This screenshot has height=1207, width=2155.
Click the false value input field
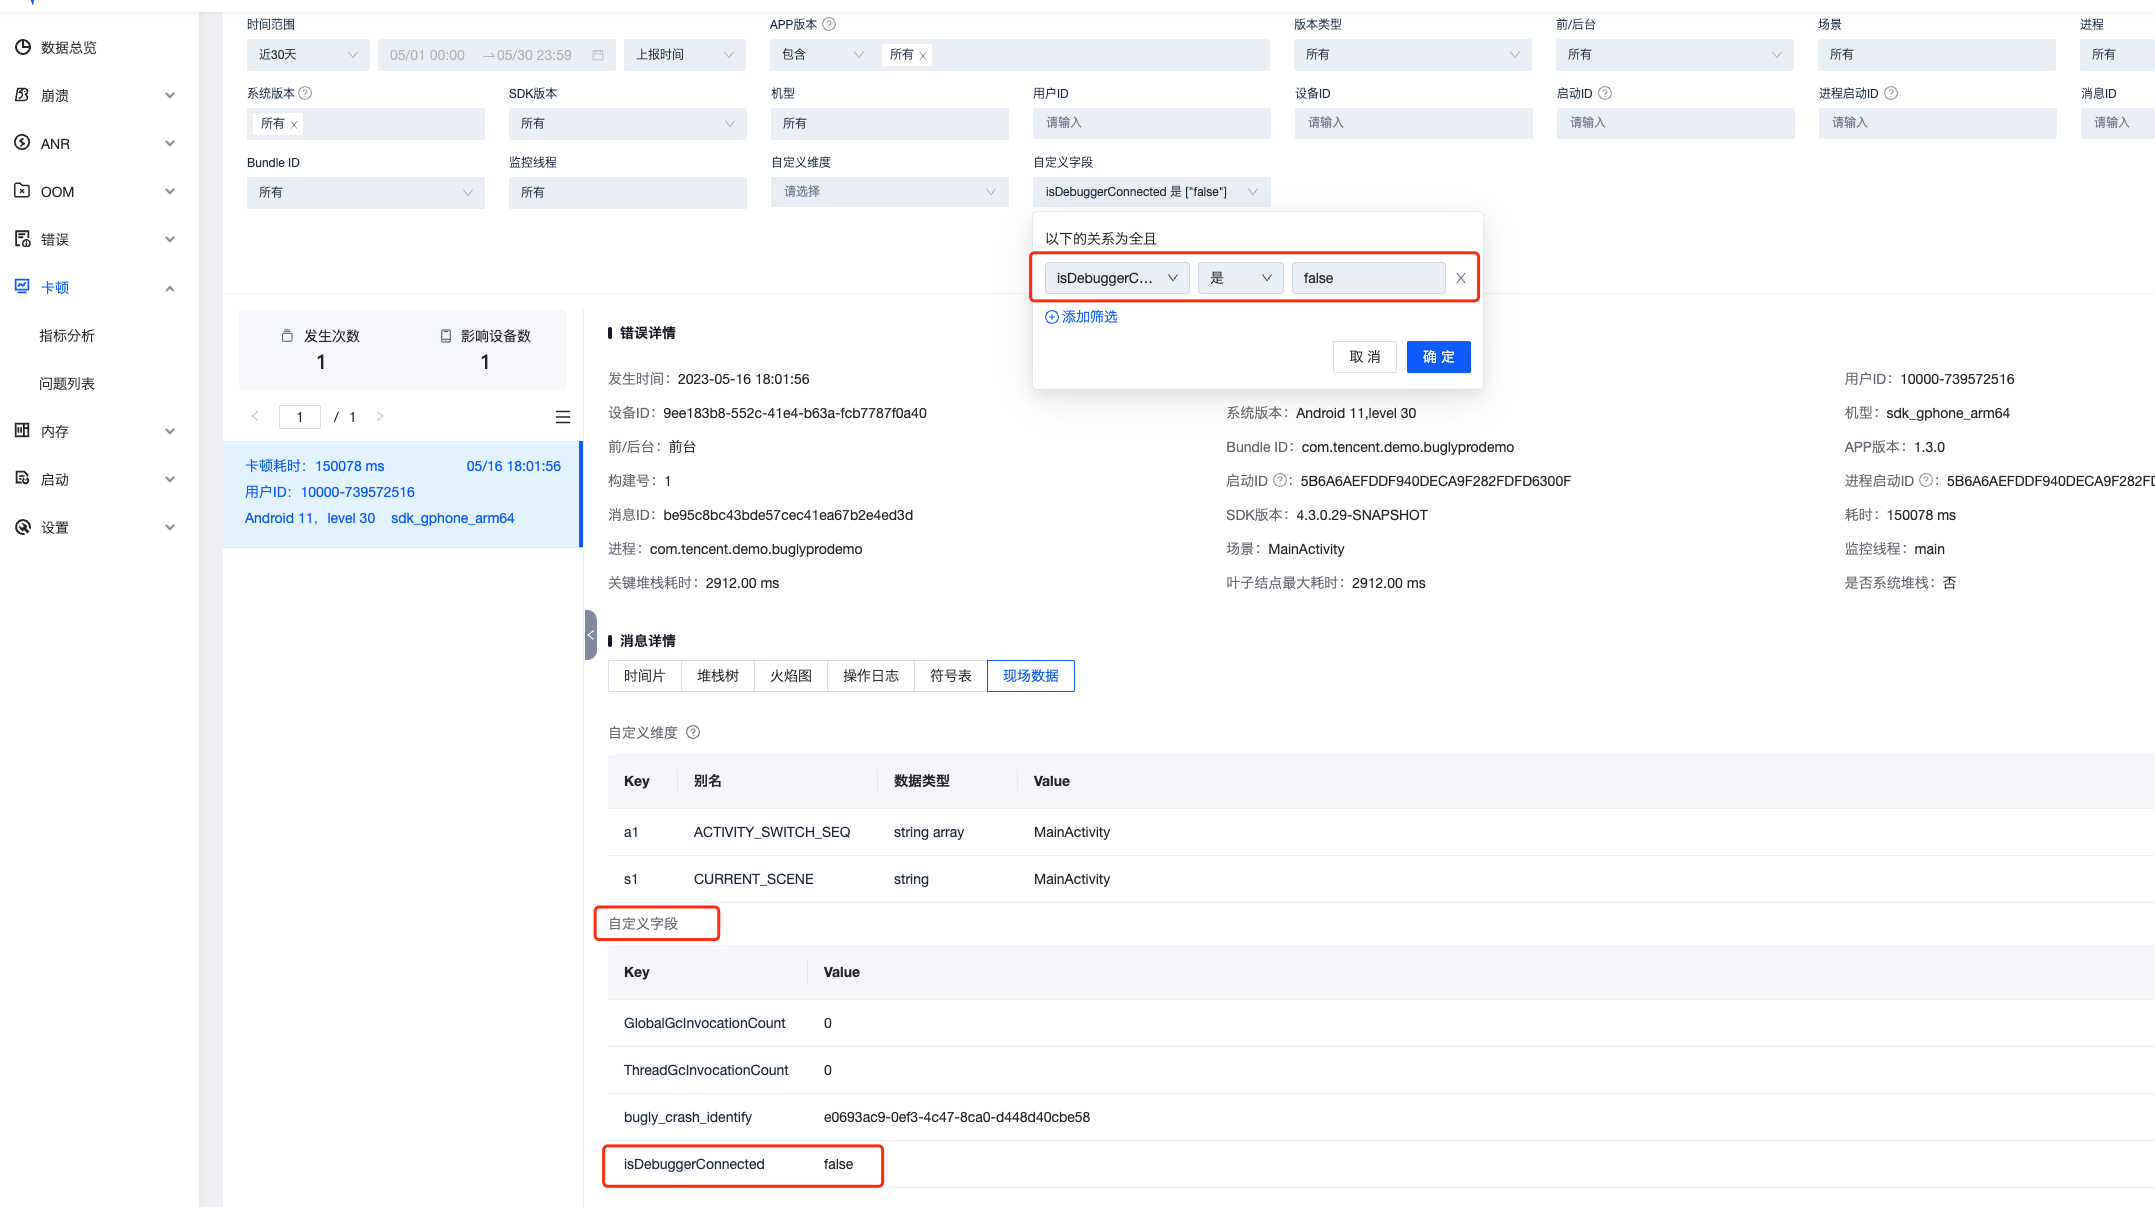[1367, 278]
